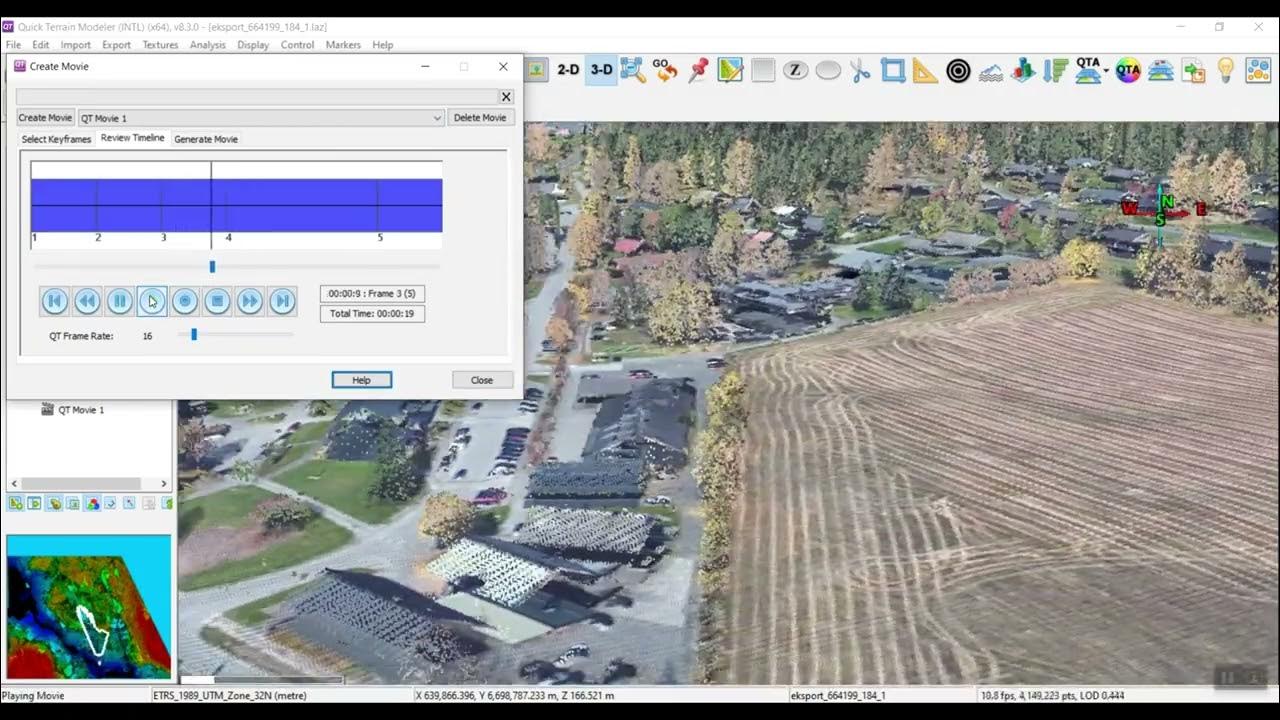Jump to first frame of movie
This screenshot has width=1280, height=720.
click(55, 301)
